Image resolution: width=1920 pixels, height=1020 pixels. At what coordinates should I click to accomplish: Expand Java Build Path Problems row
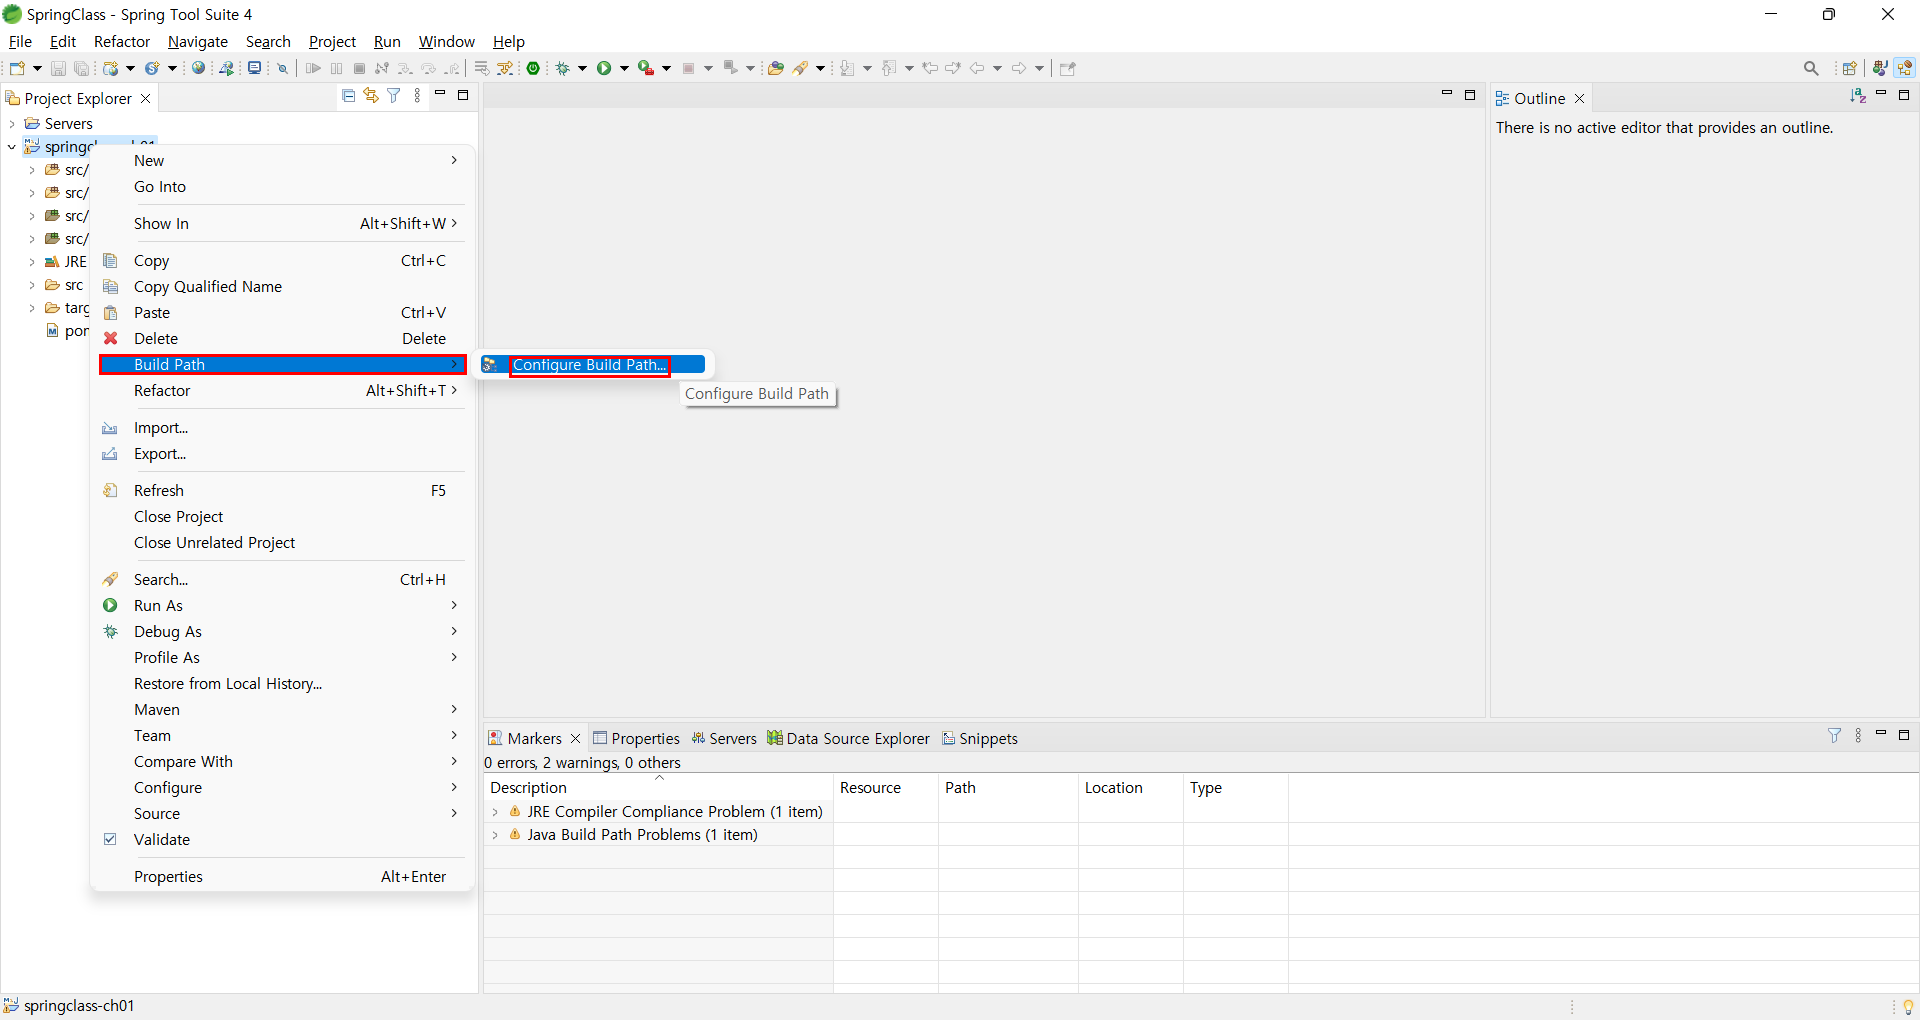click(x=495, y=835)
